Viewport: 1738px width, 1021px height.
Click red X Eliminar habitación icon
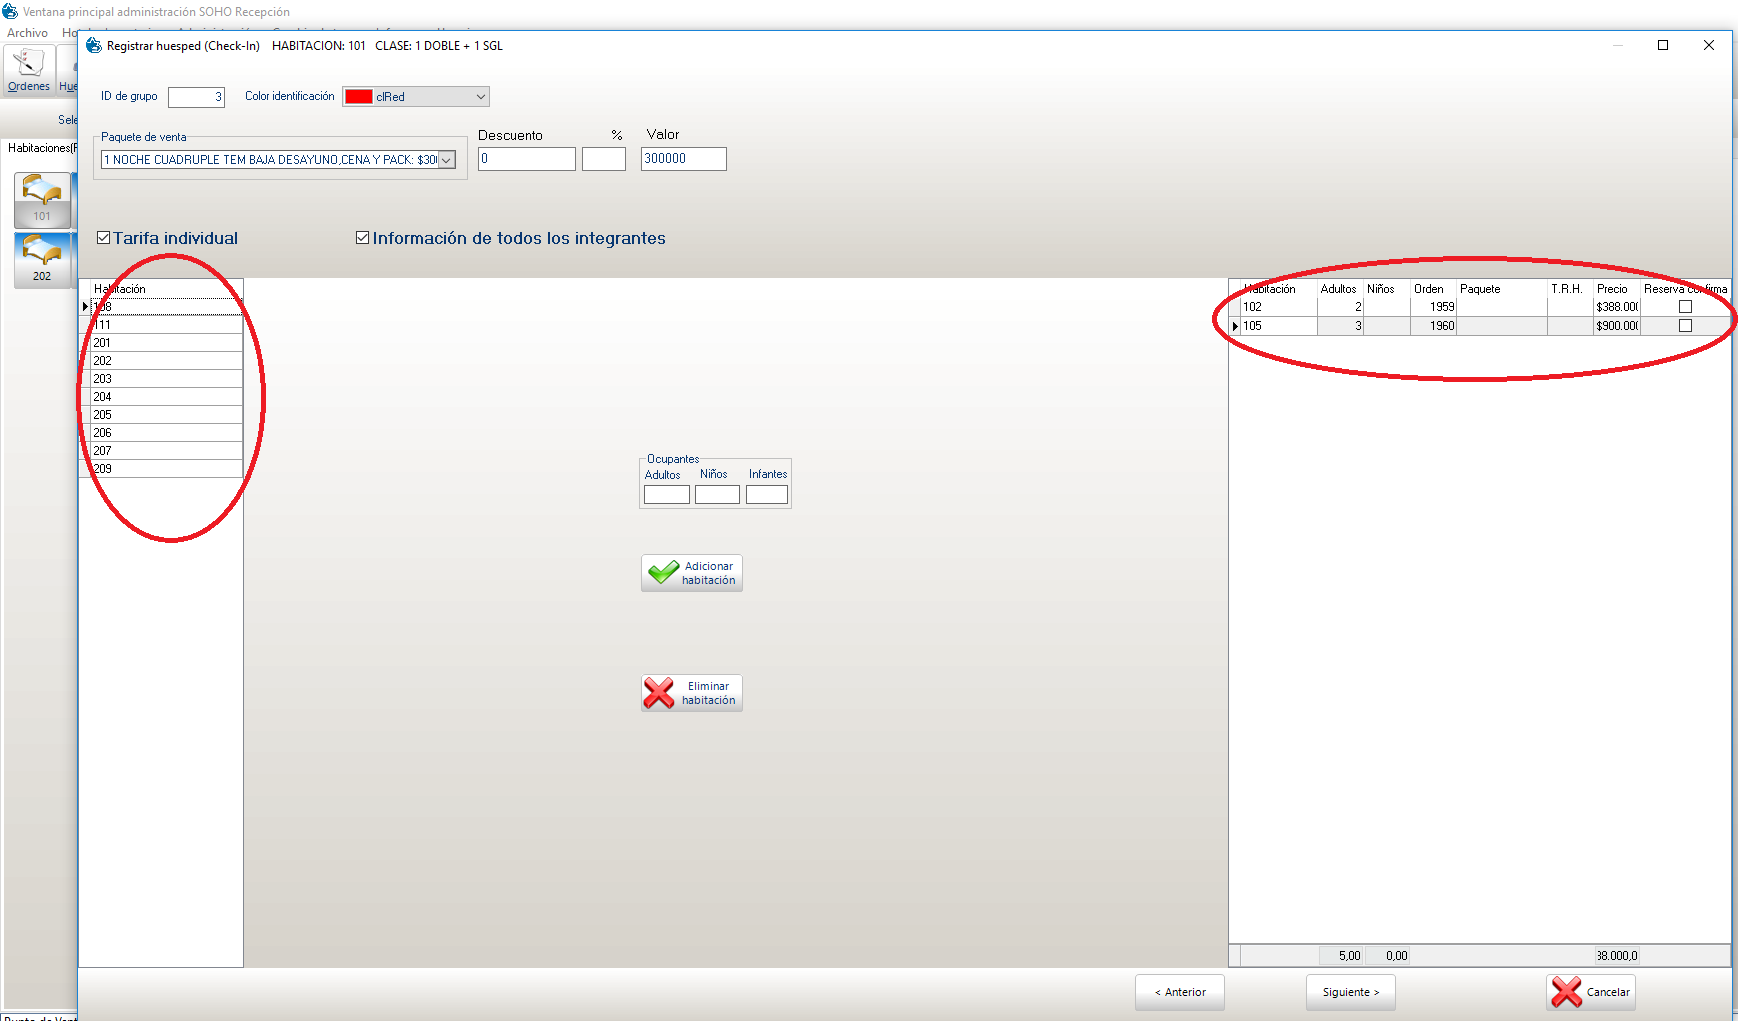pyautogui.click(x=660, y=693)
